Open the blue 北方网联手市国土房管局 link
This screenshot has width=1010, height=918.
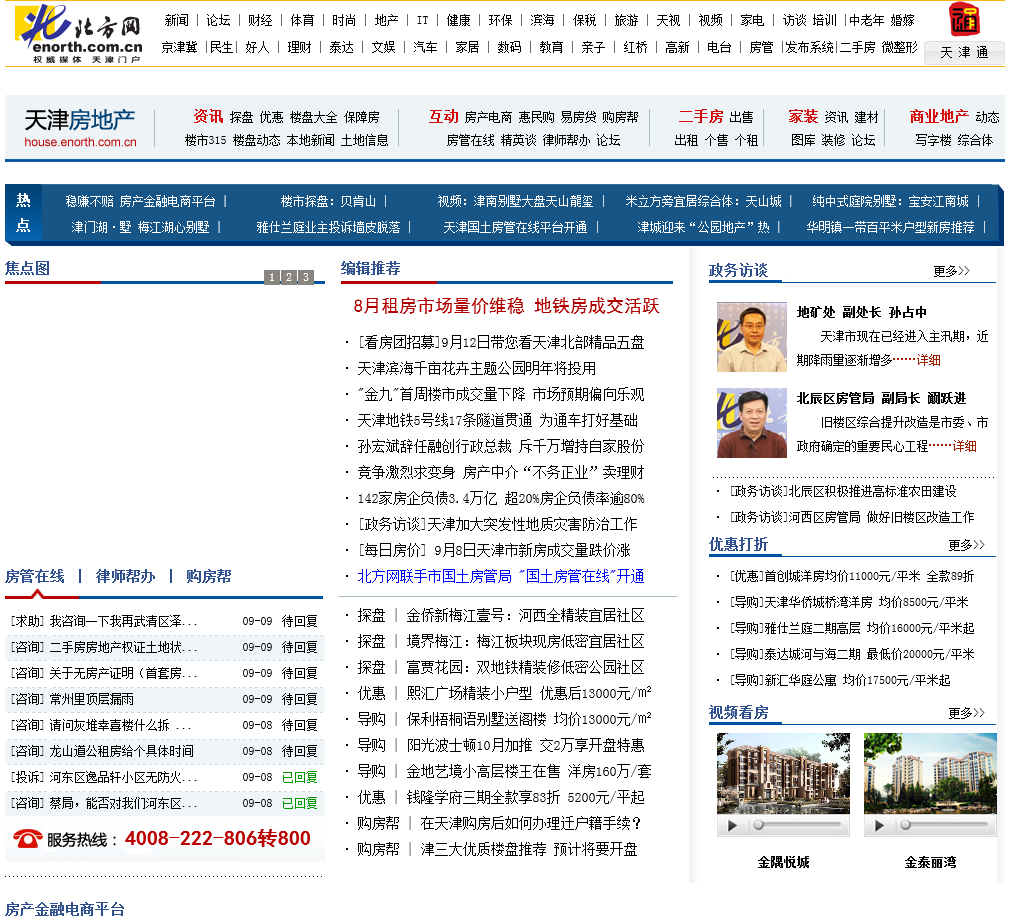tap(500, 576)
